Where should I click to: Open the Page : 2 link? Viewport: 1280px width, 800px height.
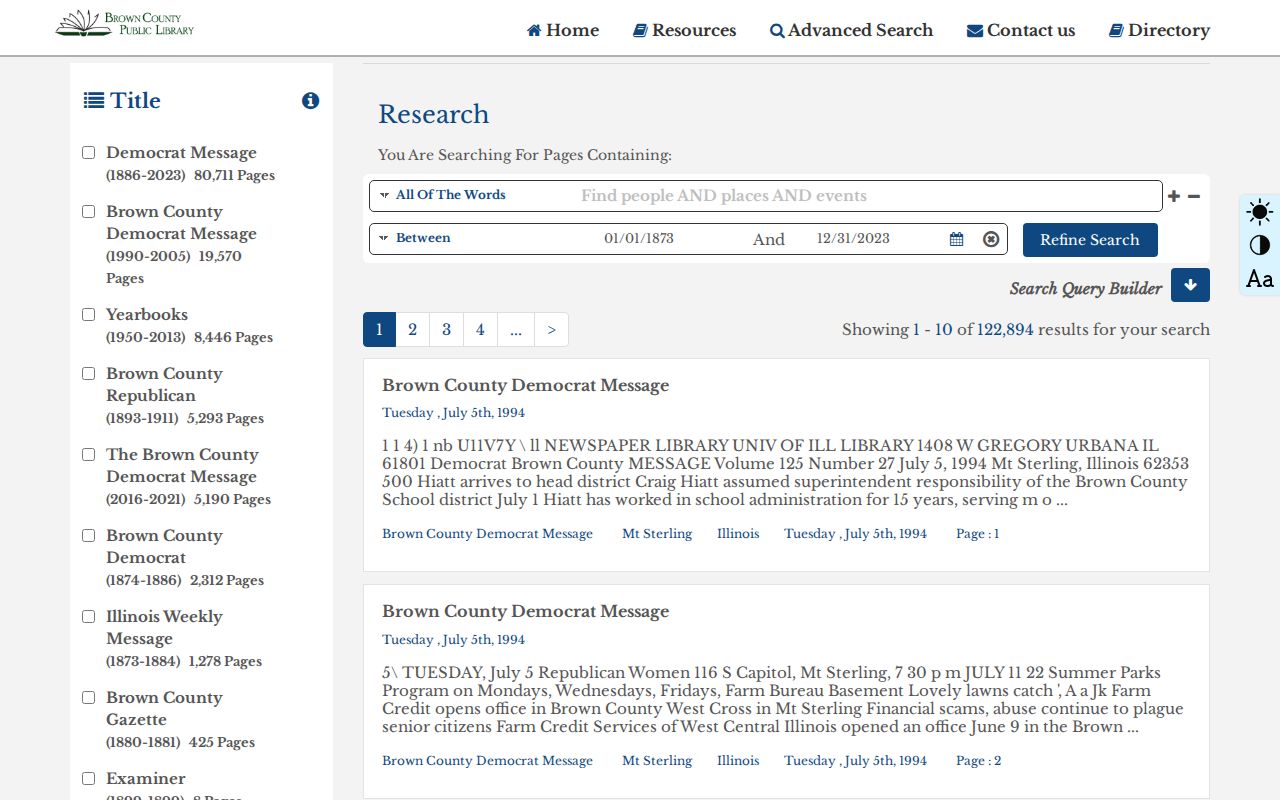[x=978, y=761]
